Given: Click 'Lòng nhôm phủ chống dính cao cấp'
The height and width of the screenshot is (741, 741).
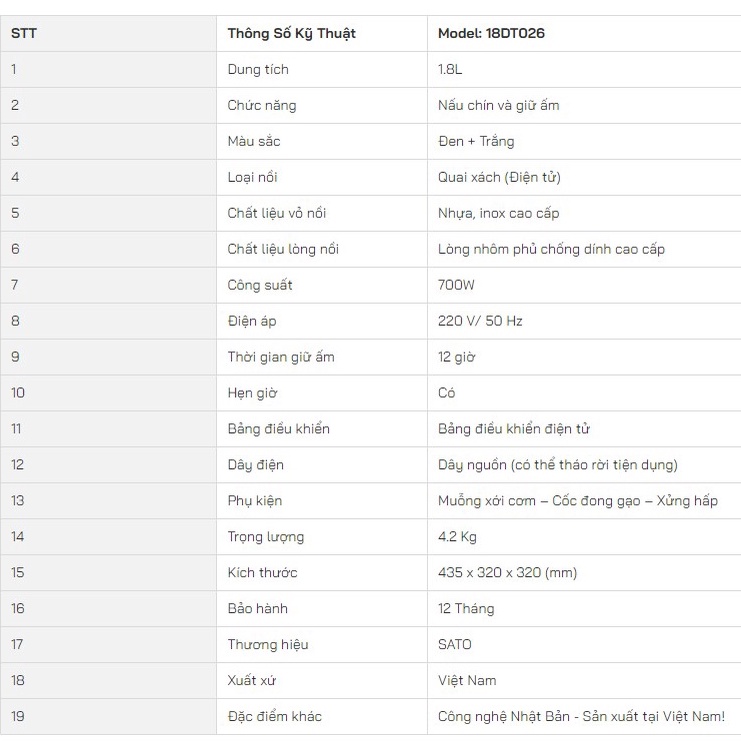Looking at the screenshot, I should (x=551, y=249).
